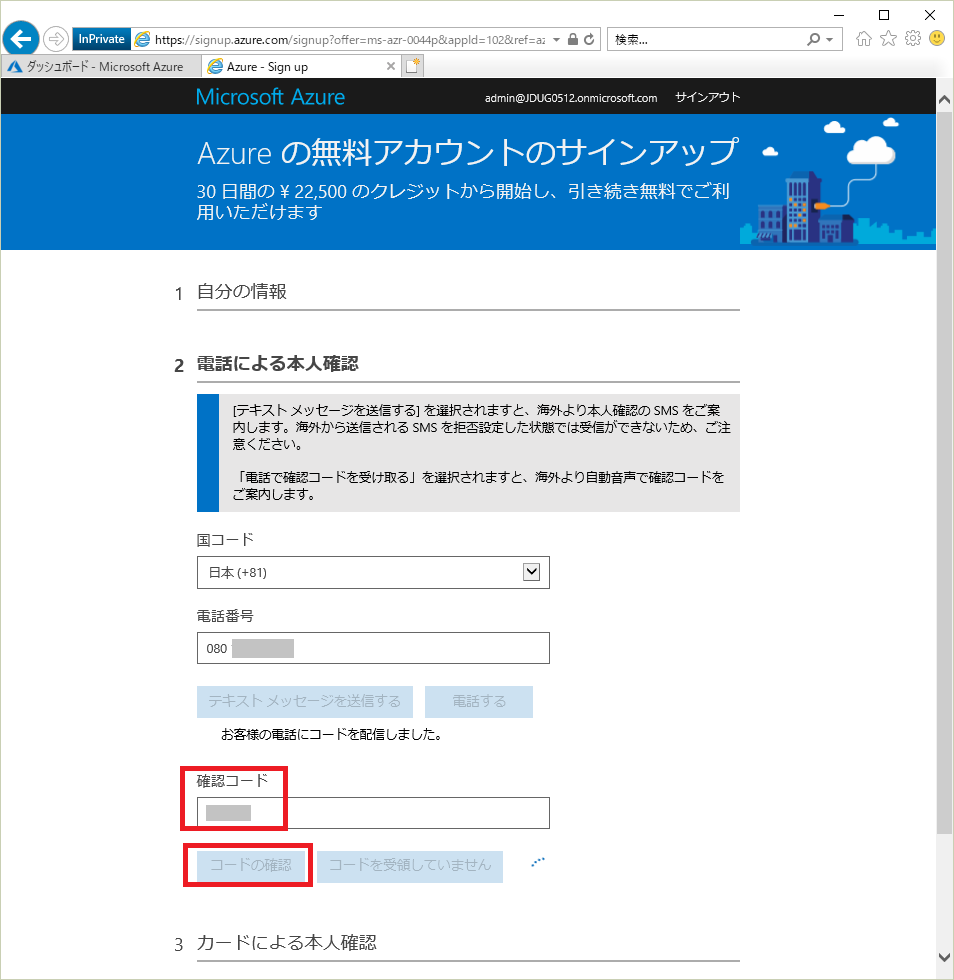The image size is (954, 980).
Task: Click the 確認コード input field
Action: (373, 813)
